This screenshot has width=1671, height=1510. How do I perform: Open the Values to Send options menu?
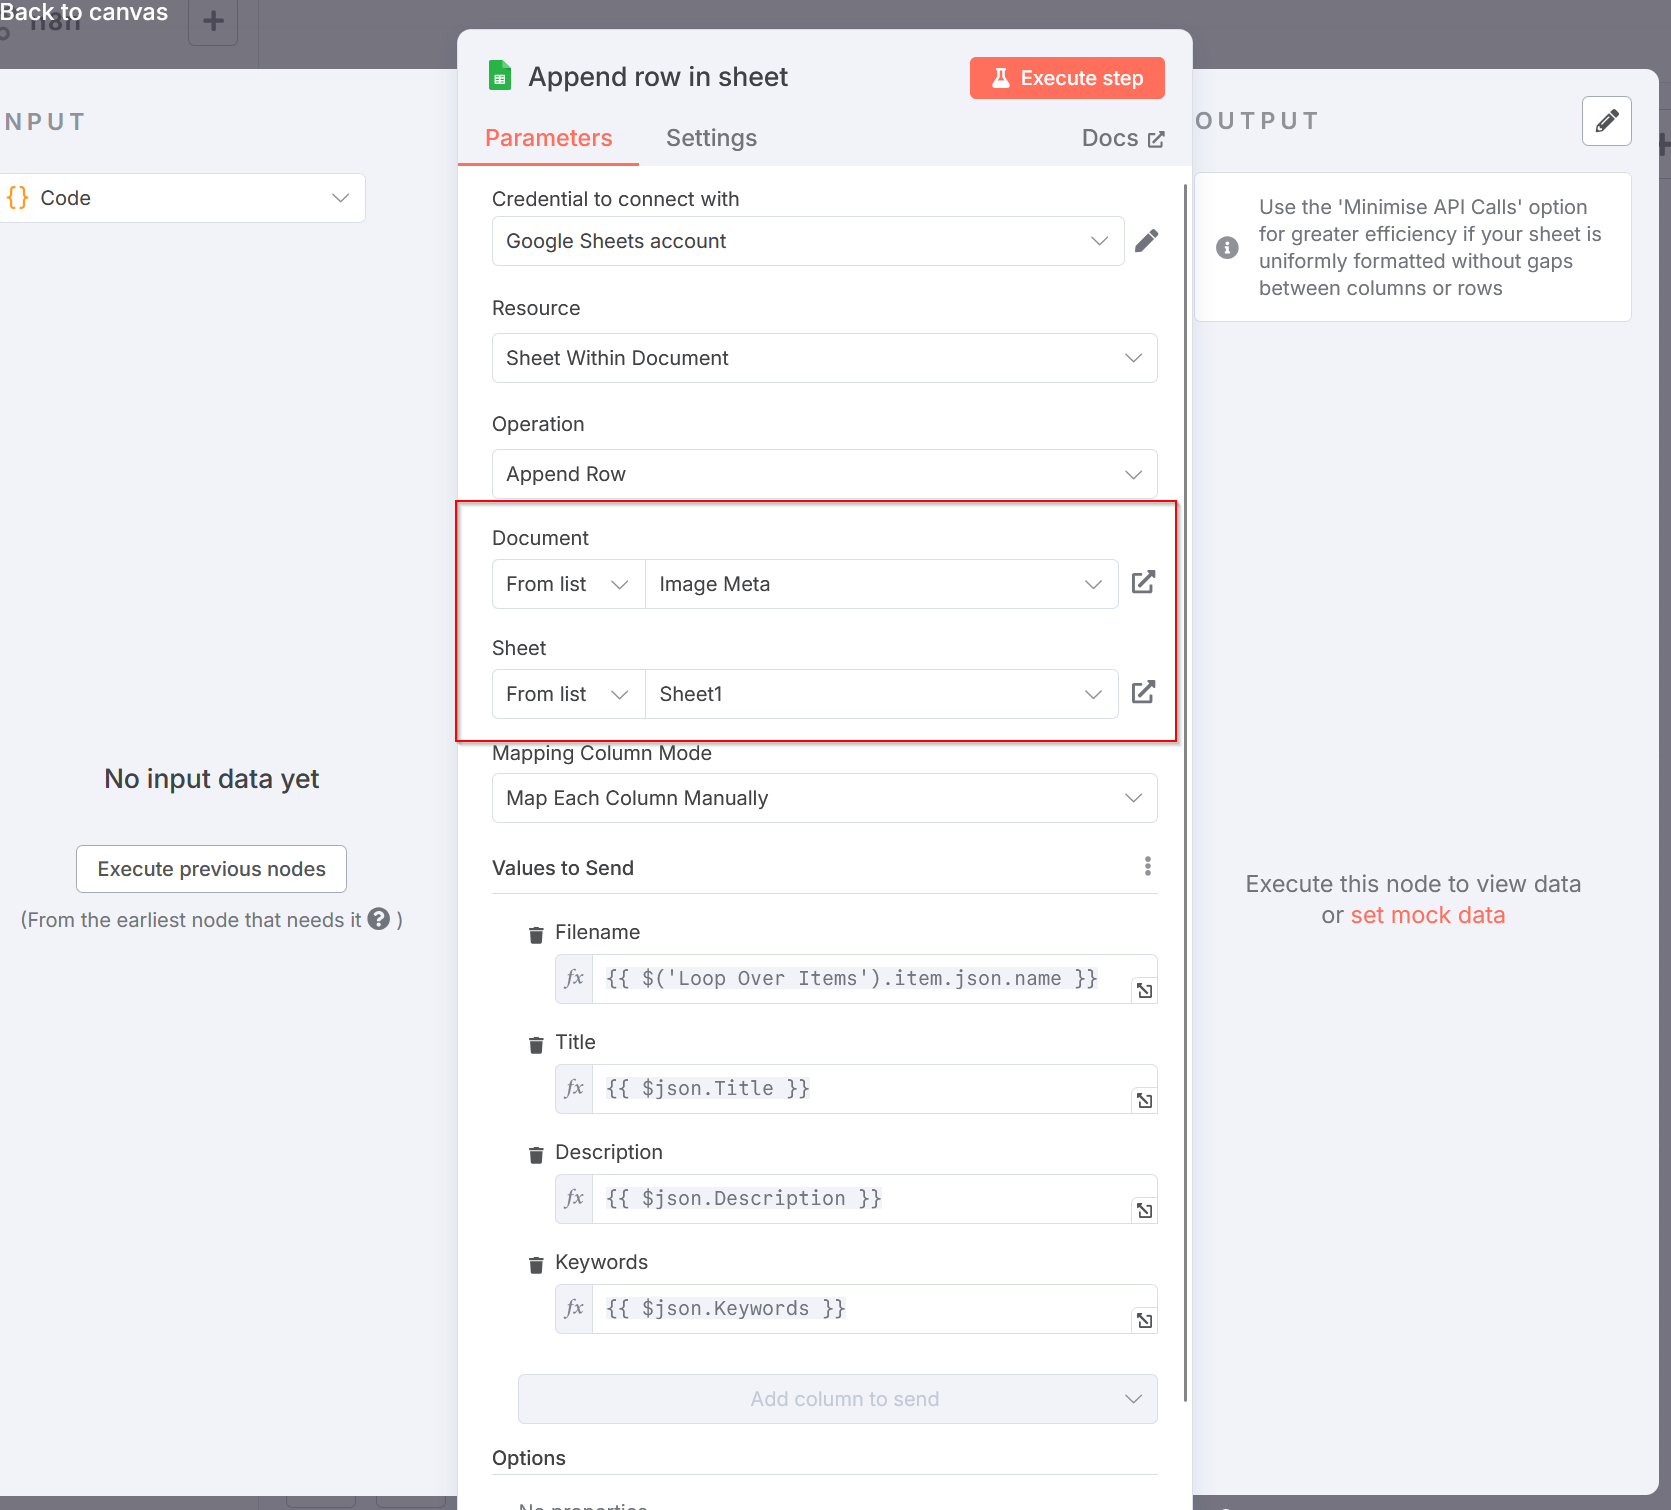[1147, 866]
